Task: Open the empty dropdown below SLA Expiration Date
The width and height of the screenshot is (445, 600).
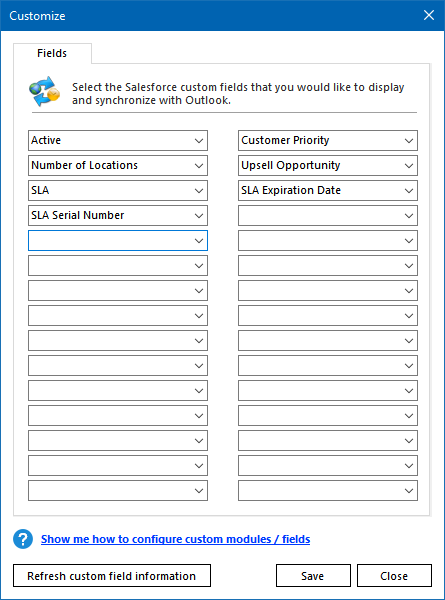Action: point(328,215)
